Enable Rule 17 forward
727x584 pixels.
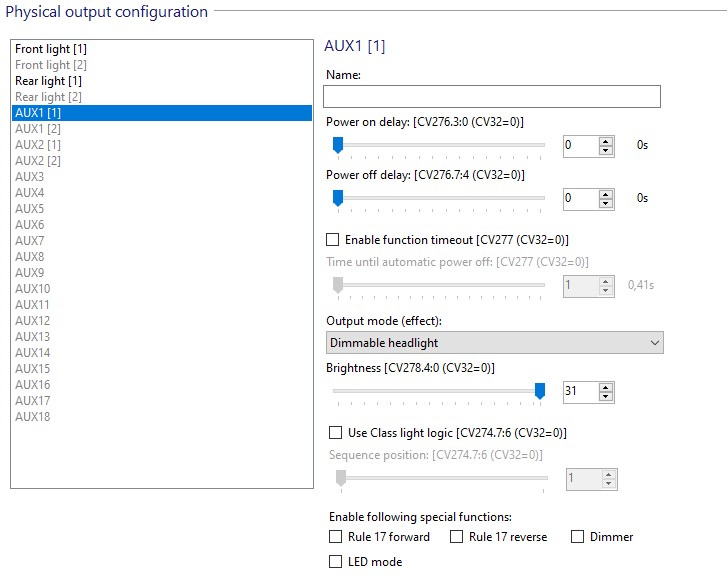(335, 537)
